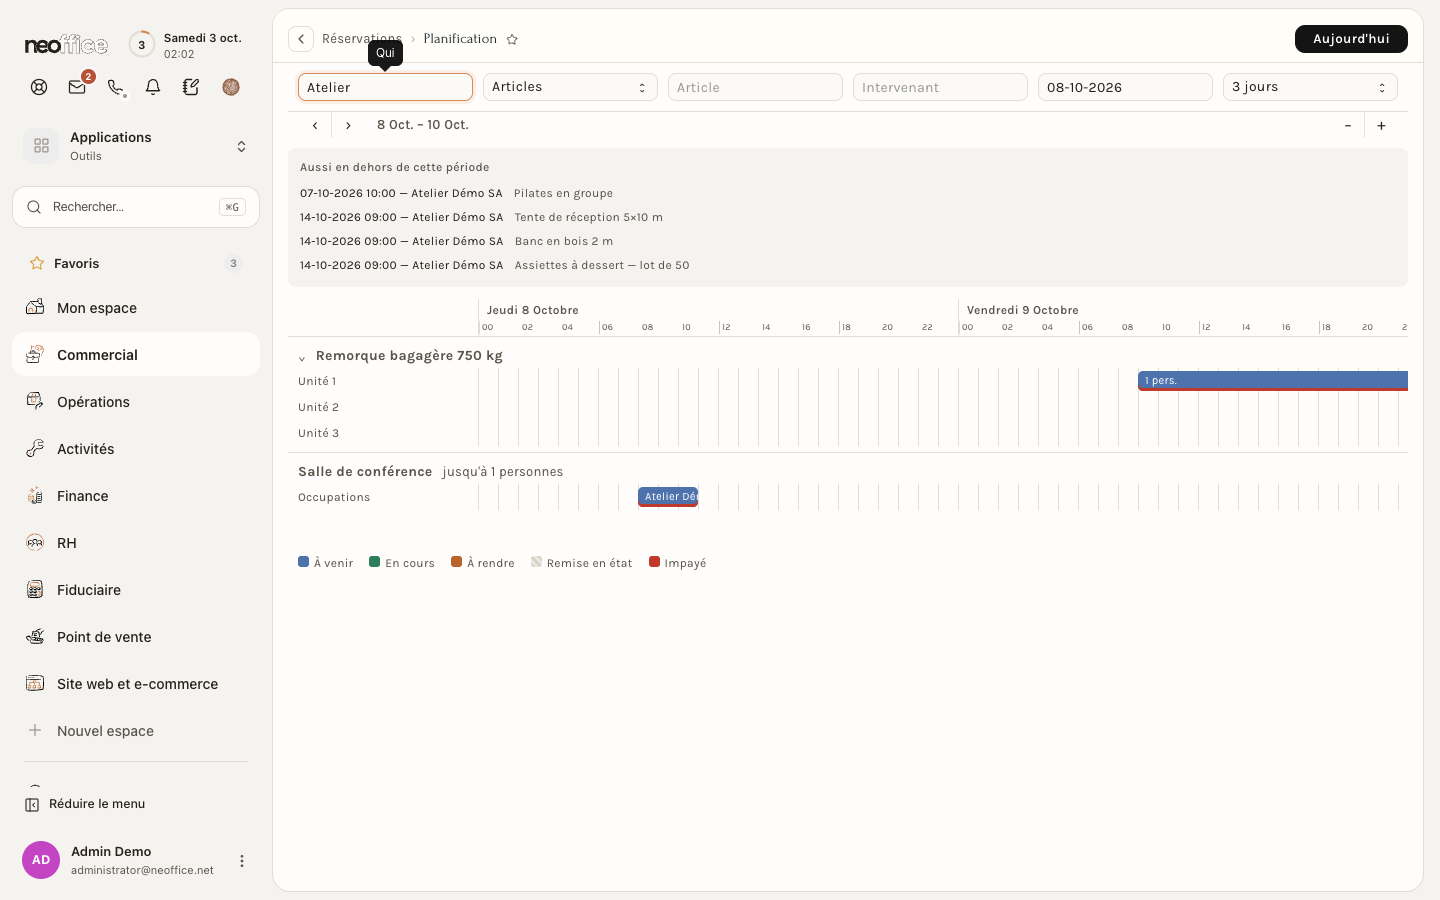The image size is (1440, 900).
Task: Click the date field 08-10-2026
Action: coord(1125,87)
